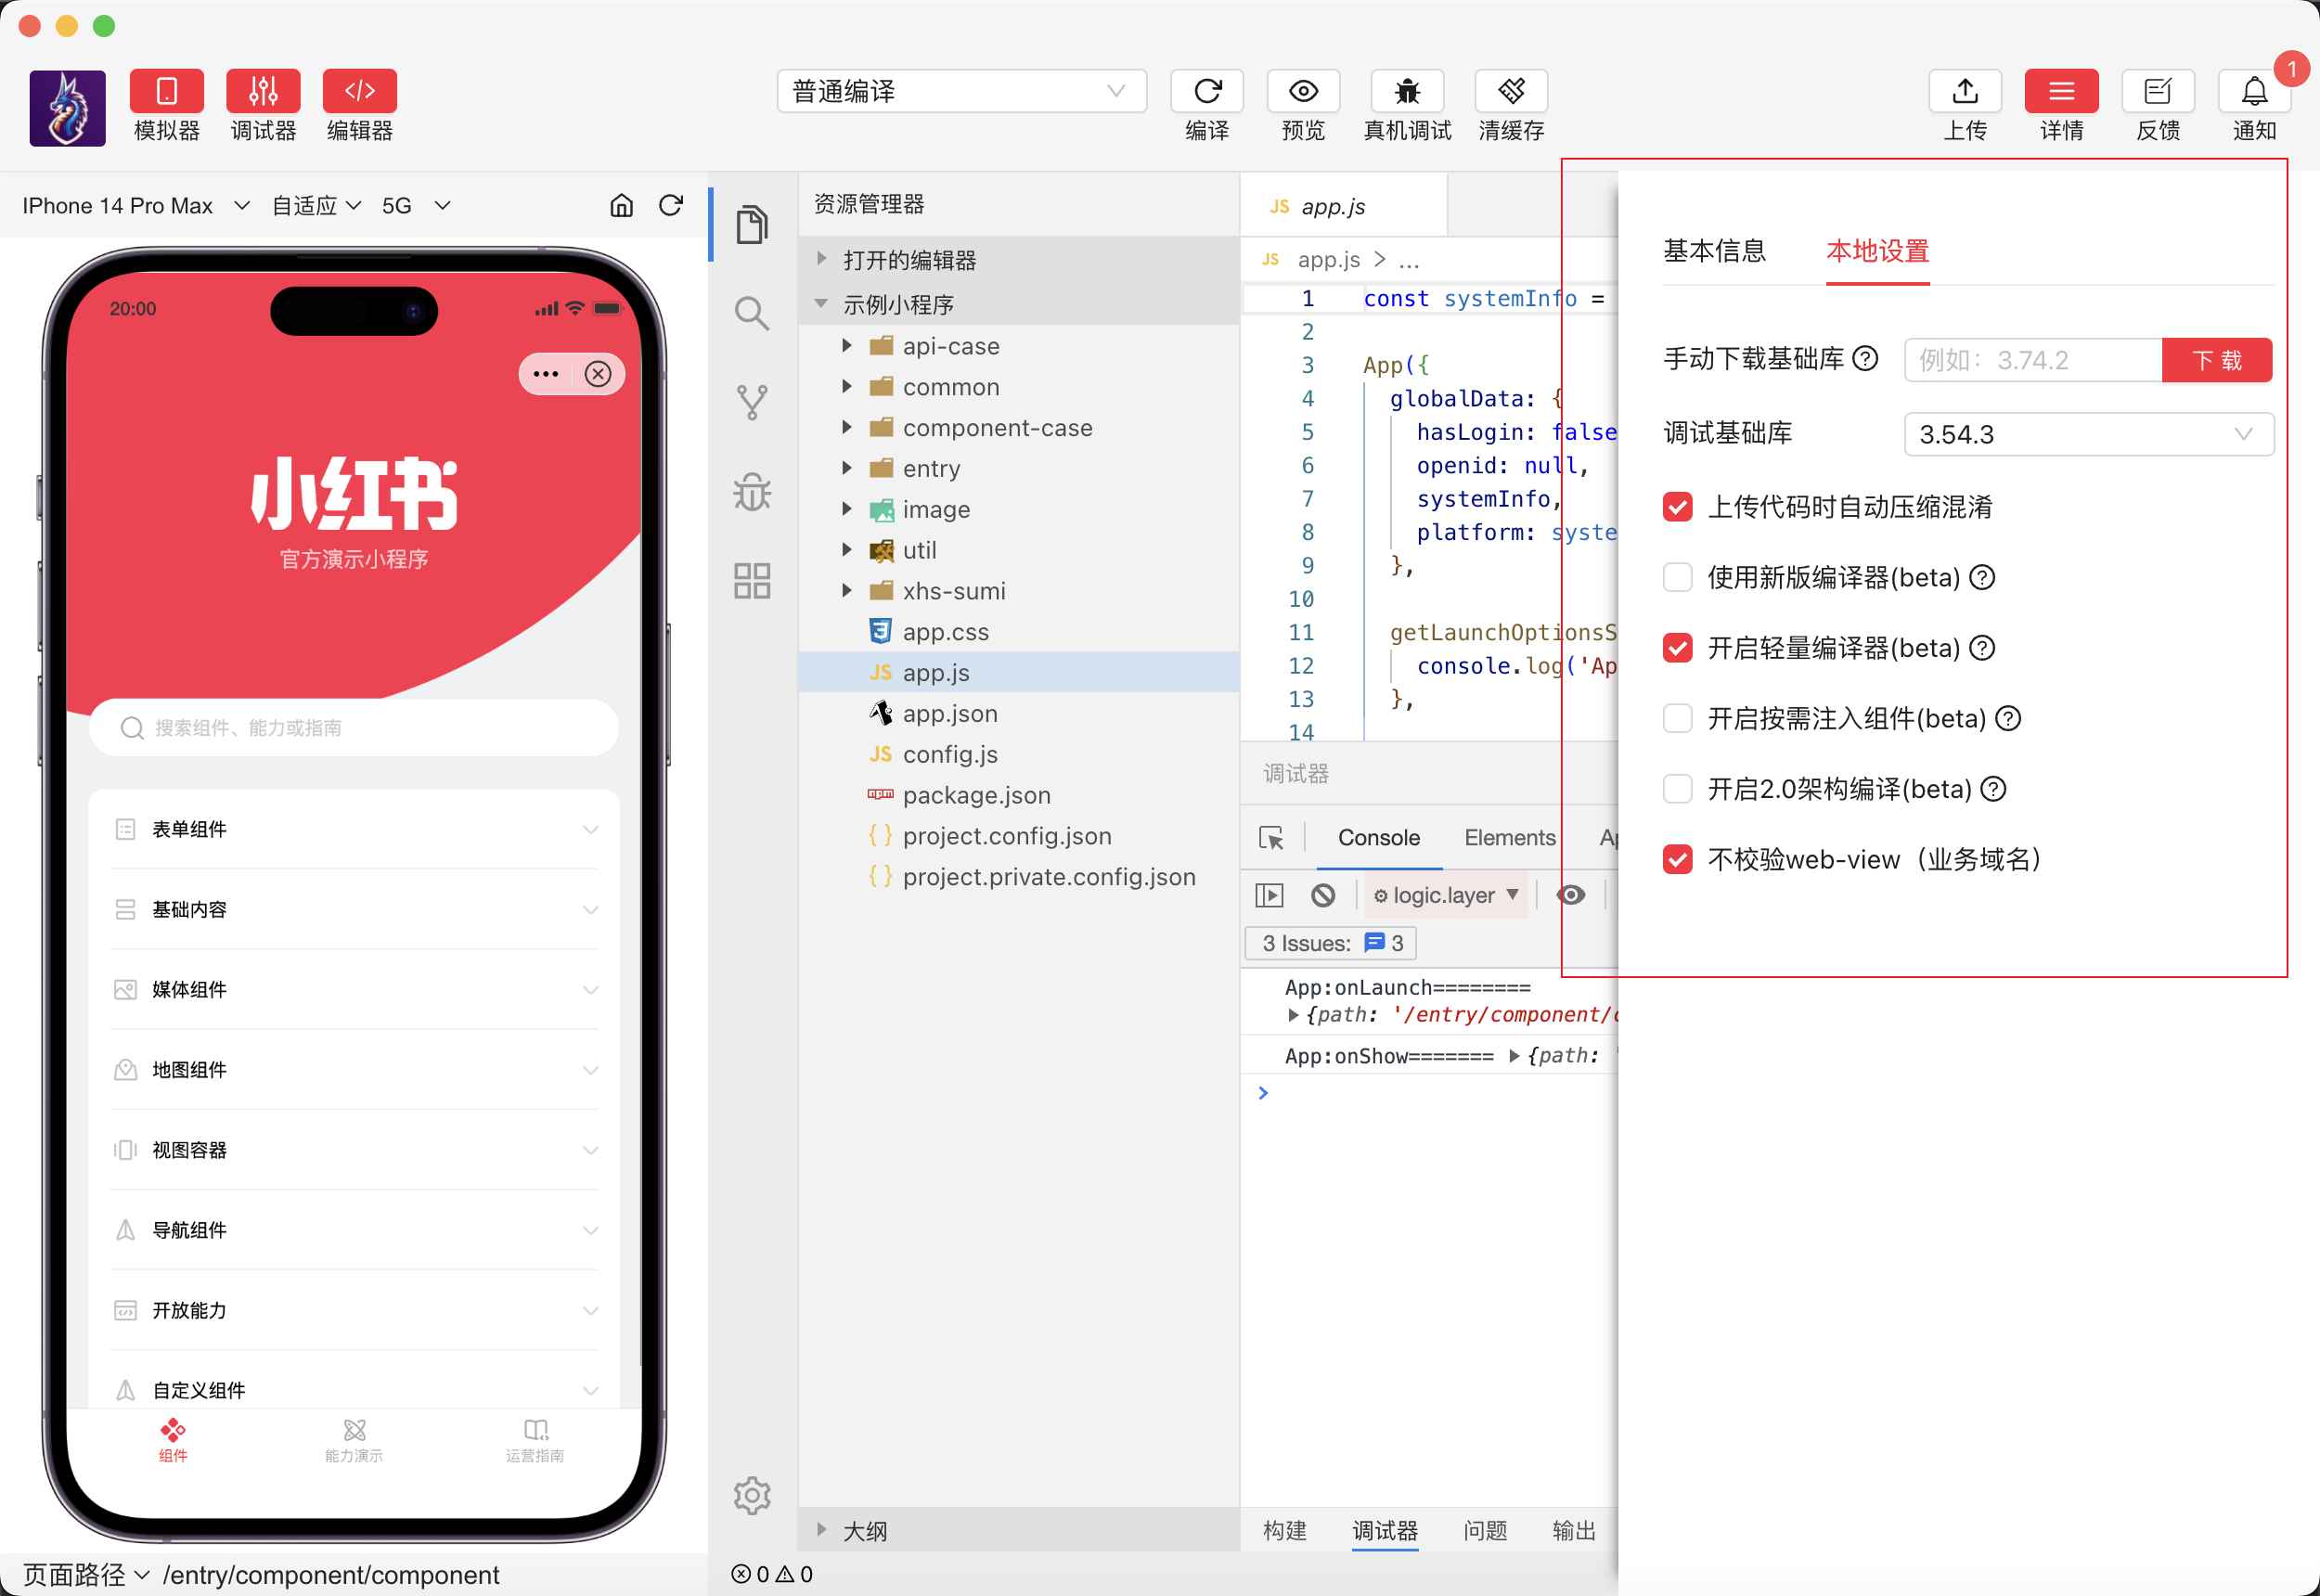Click the mini program three-dots menu capsule
Screen dimensions: 2320x1596
(546, 373)
